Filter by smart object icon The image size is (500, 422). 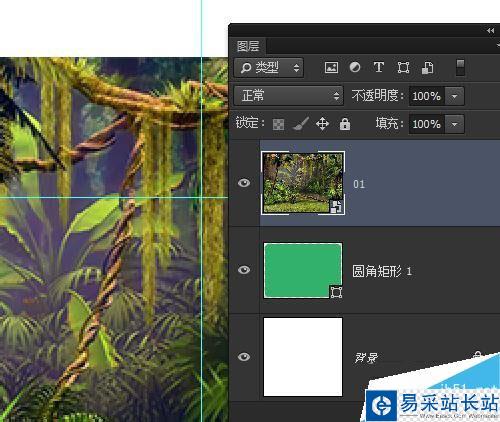point(428,68)
